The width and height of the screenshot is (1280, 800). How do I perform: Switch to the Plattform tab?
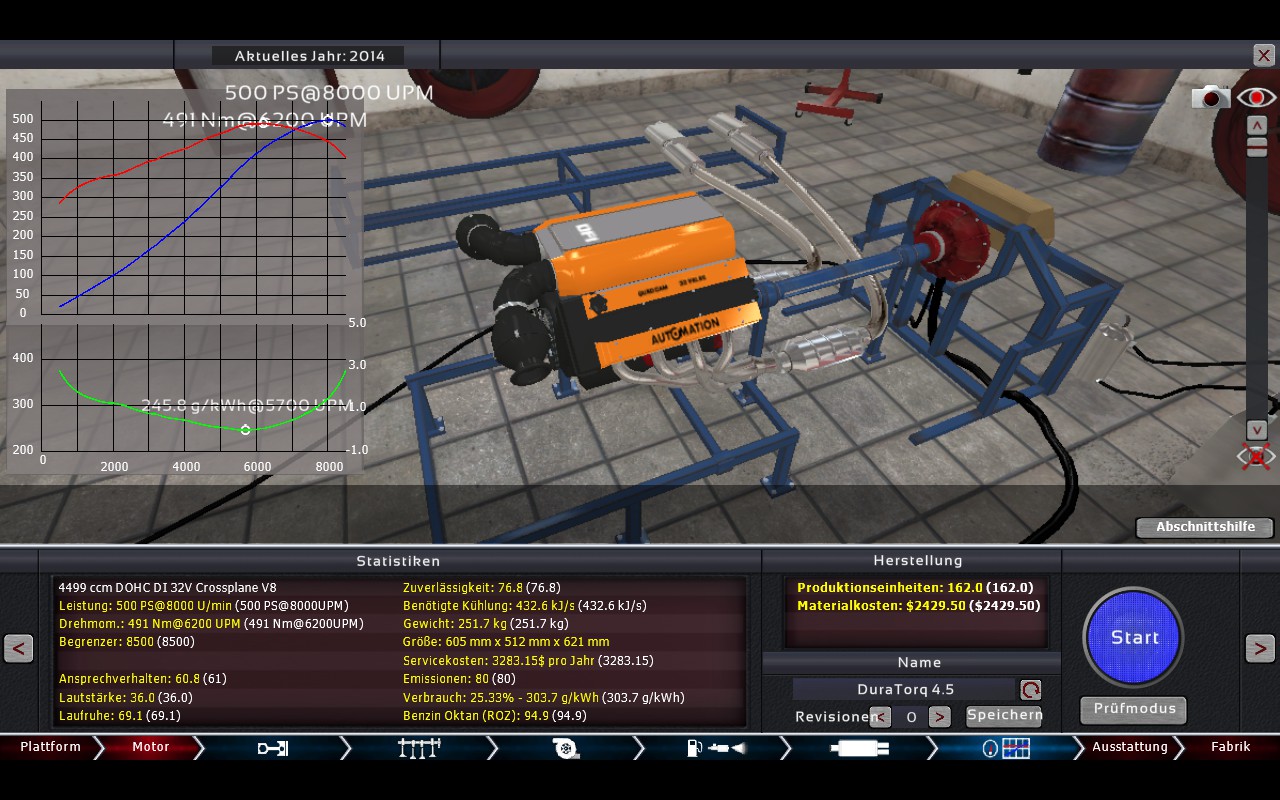(50, 747)
